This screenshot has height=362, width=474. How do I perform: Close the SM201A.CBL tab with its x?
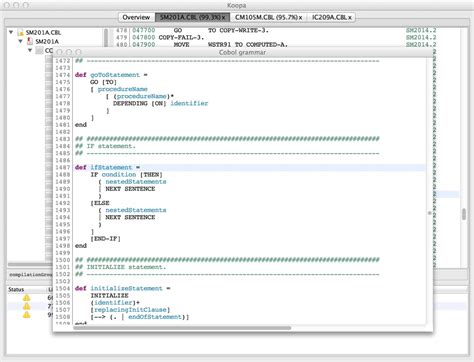224,18
